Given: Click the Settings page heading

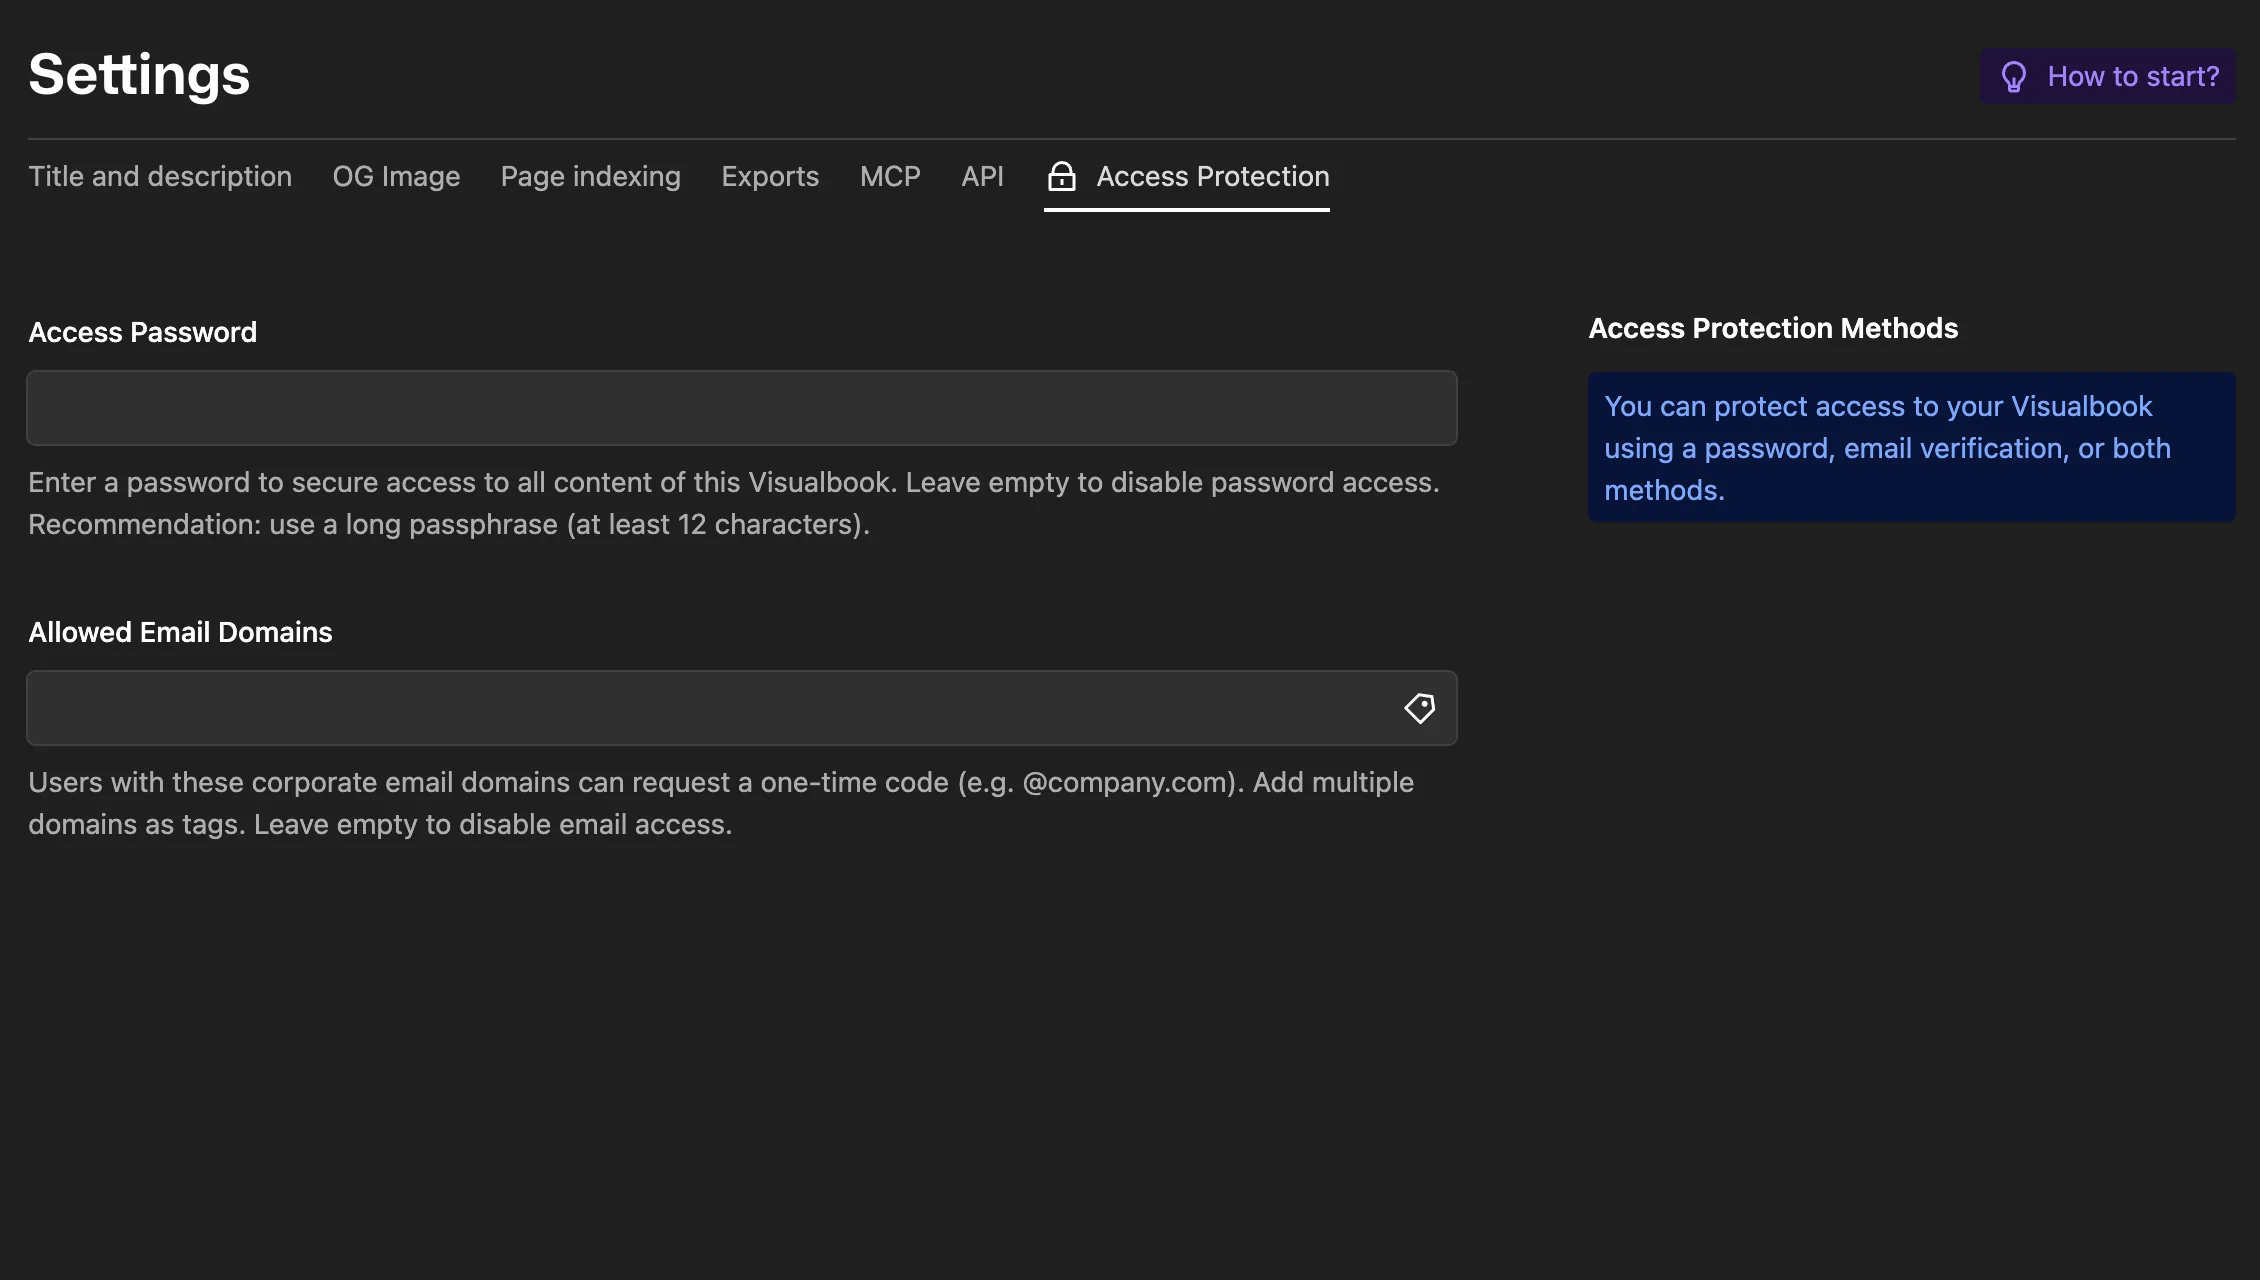Looking at the screenshot, I should point(139,74).
